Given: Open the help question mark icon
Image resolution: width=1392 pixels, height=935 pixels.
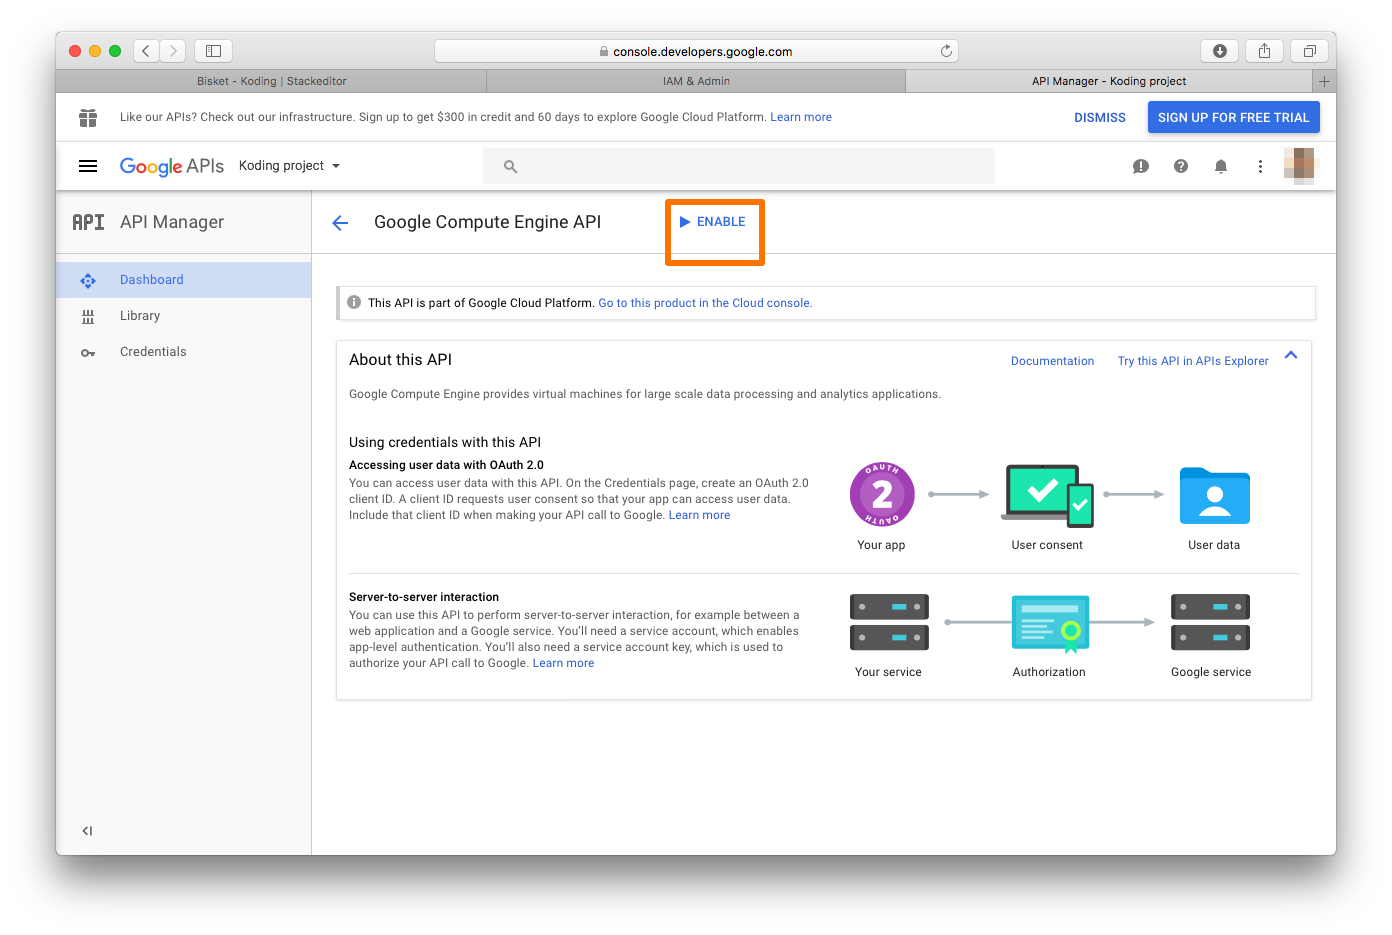Looking at the screenshot, I should (x=1181, y=166).
